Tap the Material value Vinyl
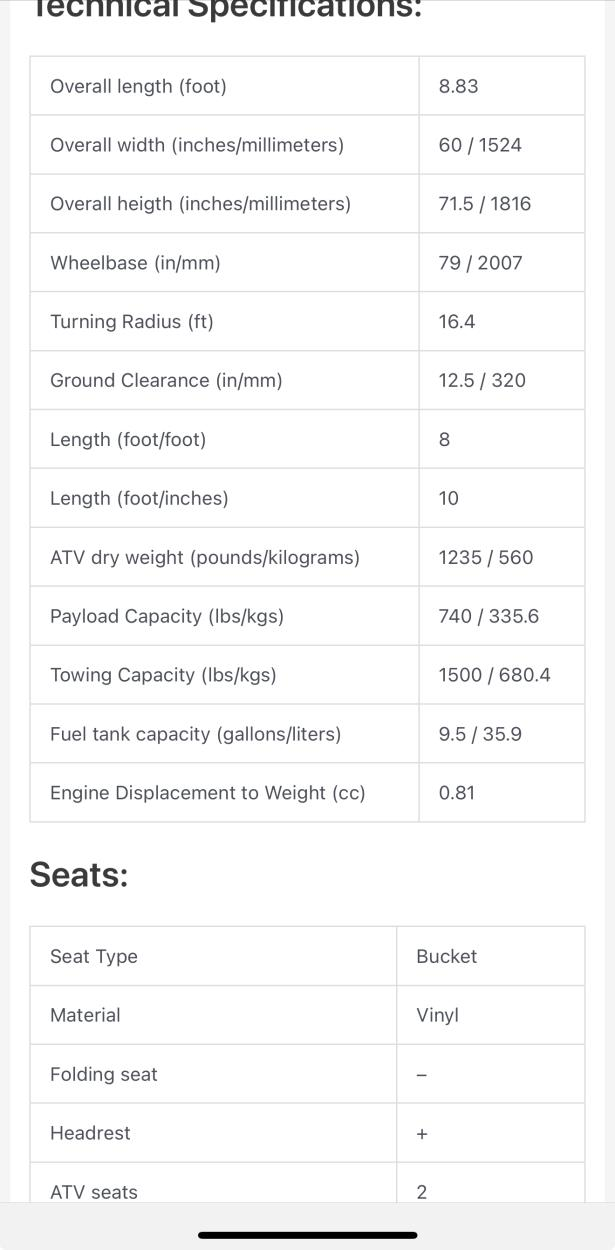 [437, 1015]
